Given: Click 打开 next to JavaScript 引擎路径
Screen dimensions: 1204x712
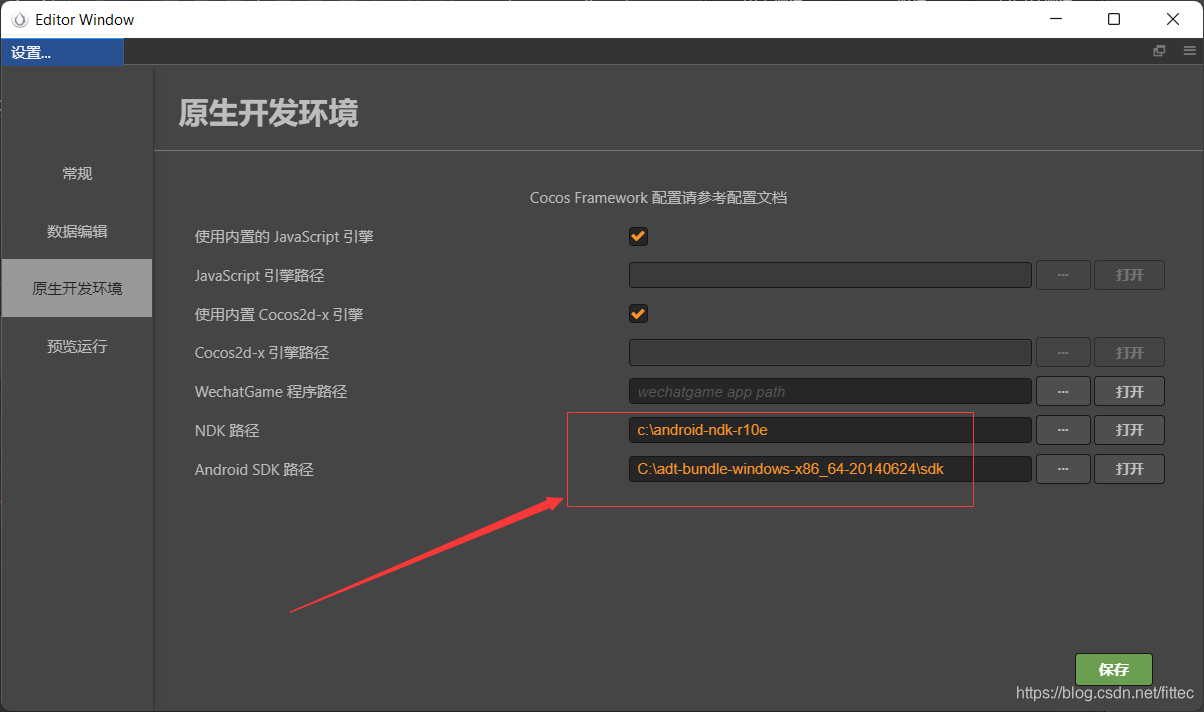Looking at the screenshot, I should click(1130, 275).
